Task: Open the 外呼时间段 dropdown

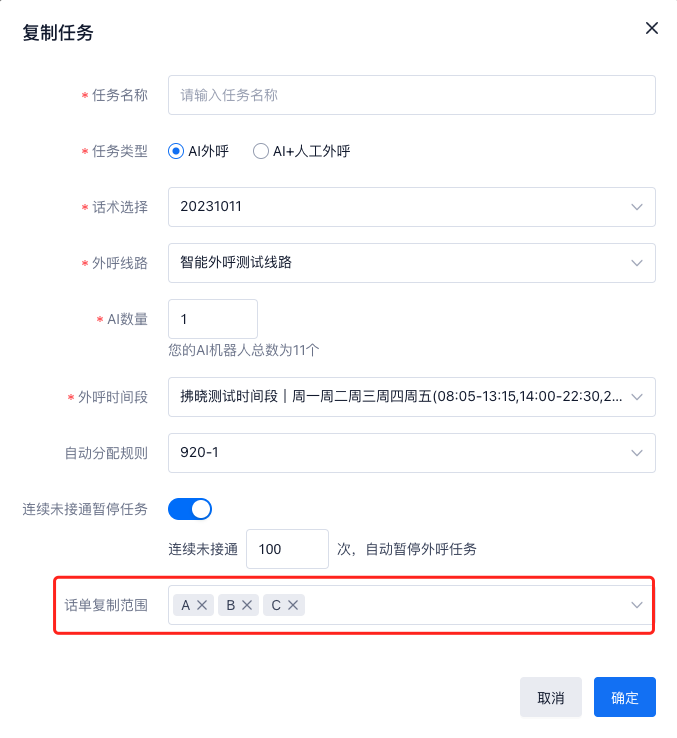Action: 636,397
